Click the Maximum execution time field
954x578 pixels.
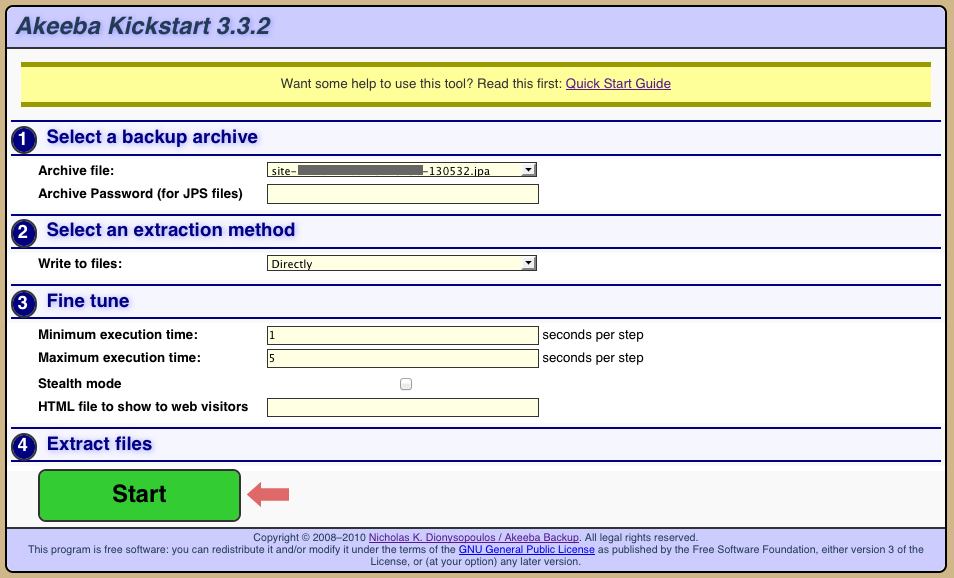pyautogui.click(x=402, y=358)
